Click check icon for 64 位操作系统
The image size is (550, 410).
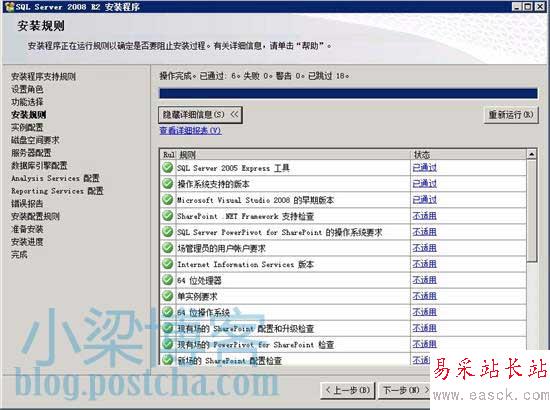pos(168,312)
